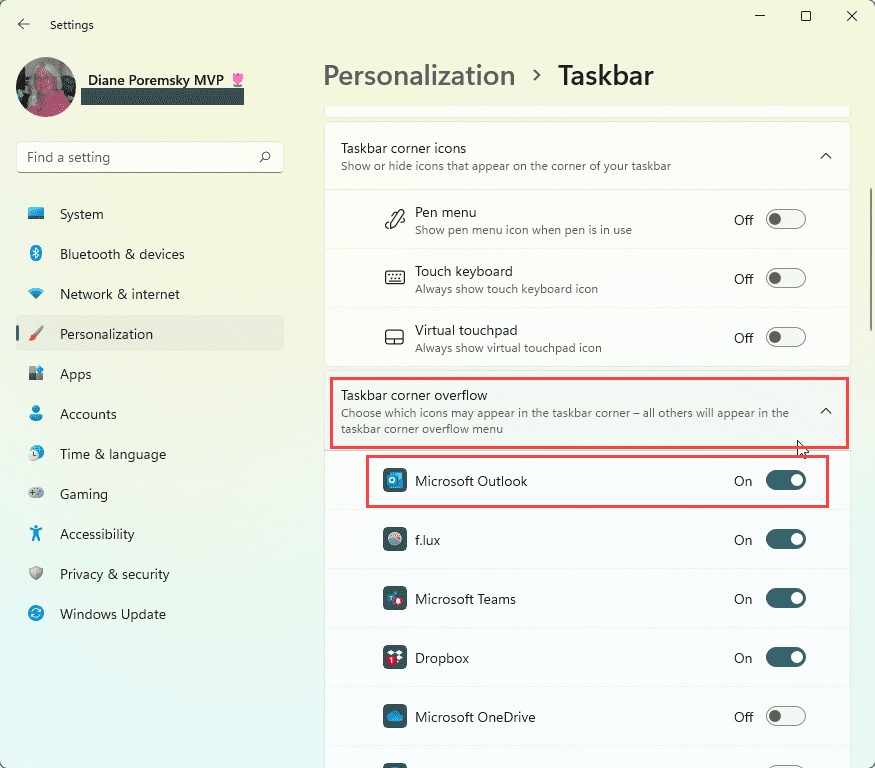Screen dimensions: 875x768
Task: Click the Personalization paintbrush icon
Action: (36, 334)
